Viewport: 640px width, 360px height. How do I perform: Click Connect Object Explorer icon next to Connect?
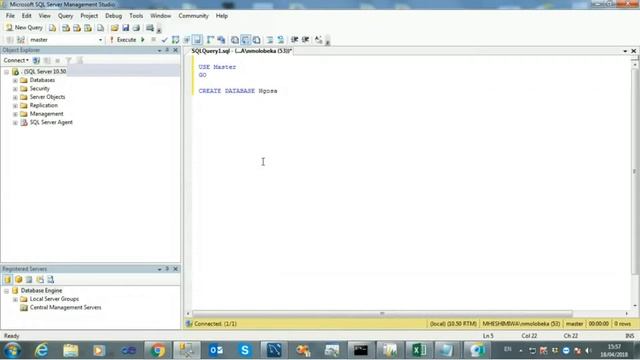tap(36, 60)
